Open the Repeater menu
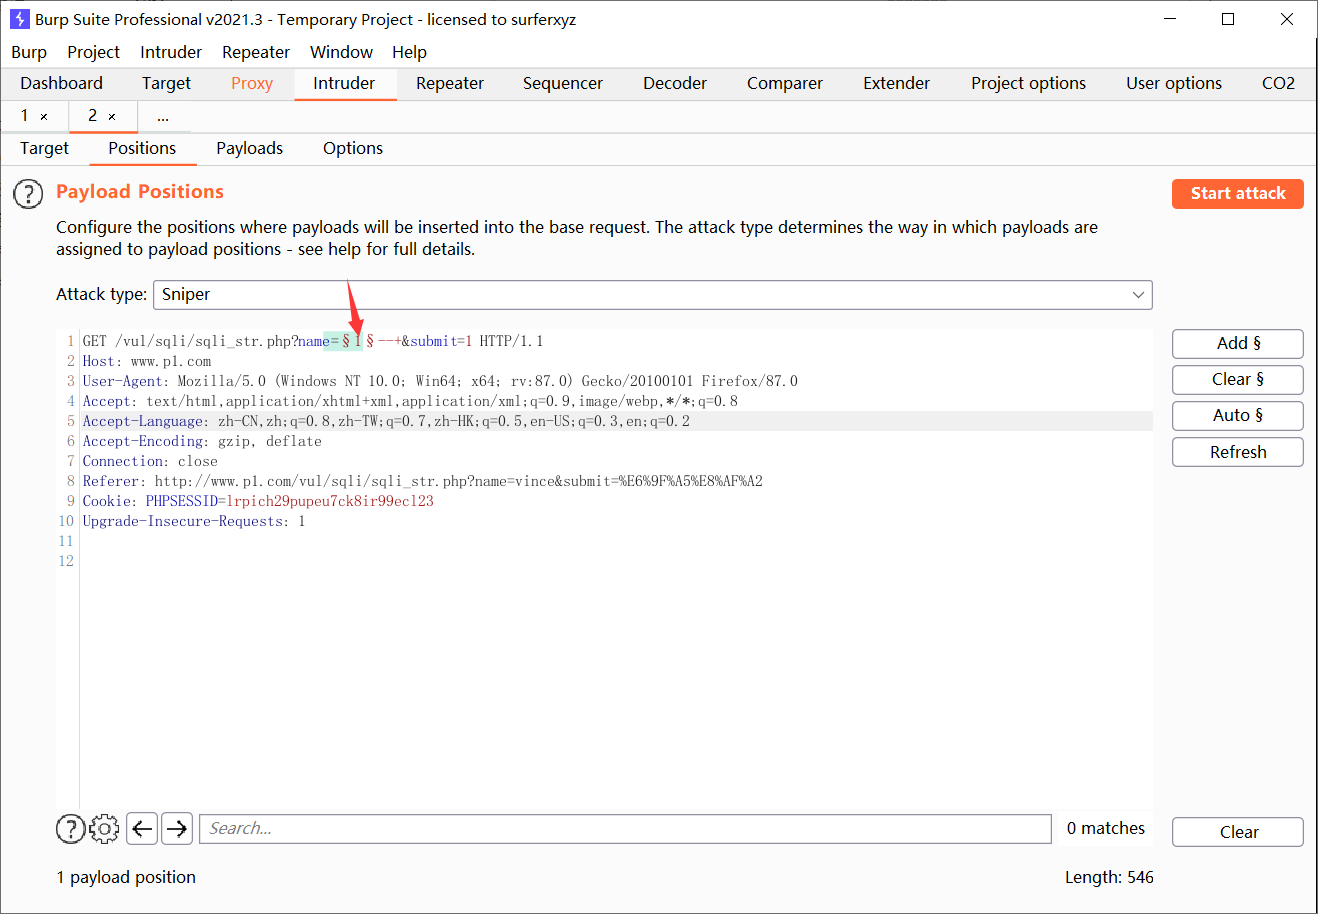 pos(256,52)
